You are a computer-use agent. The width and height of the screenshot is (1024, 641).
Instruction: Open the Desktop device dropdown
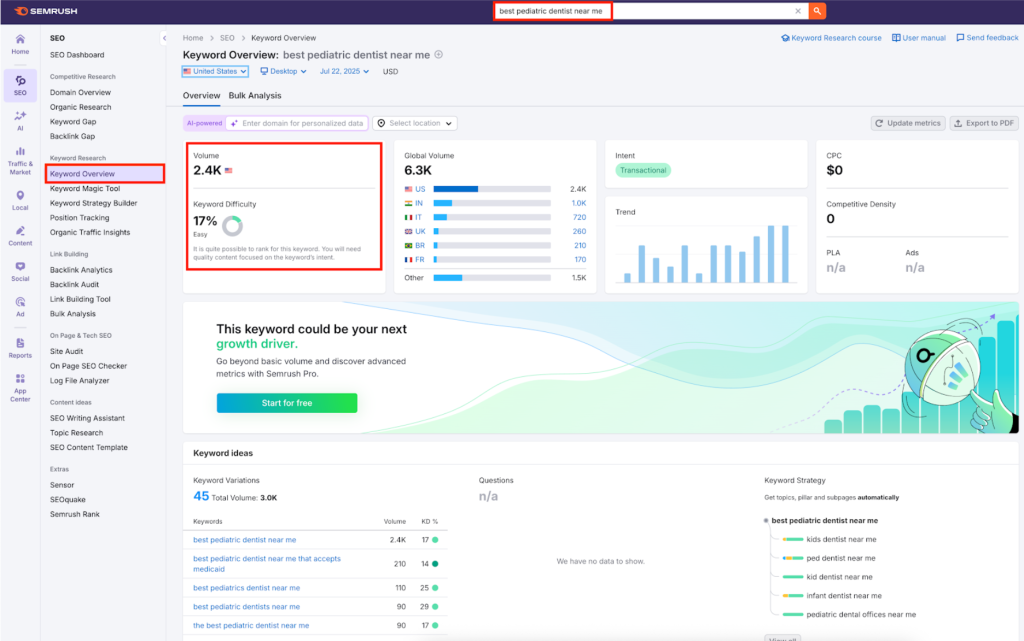[x=283, y=71]
